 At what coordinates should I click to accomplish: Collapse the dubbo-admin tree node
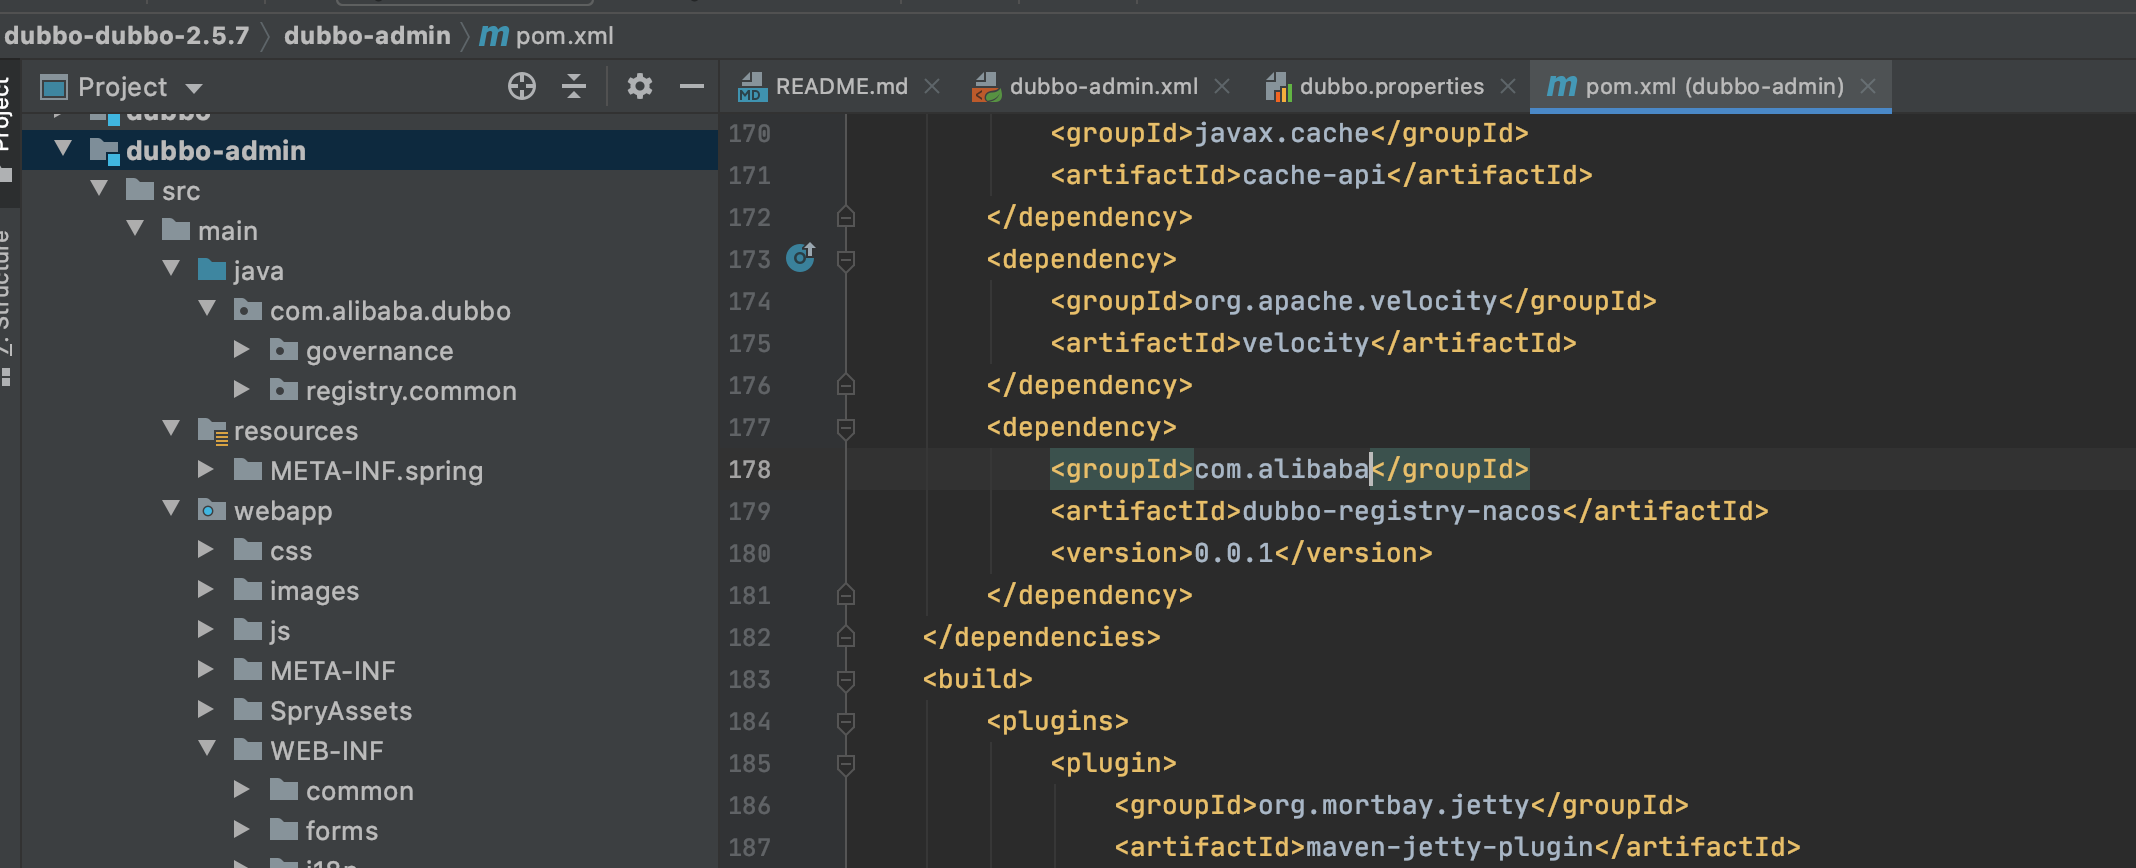[x=63, y=148]
